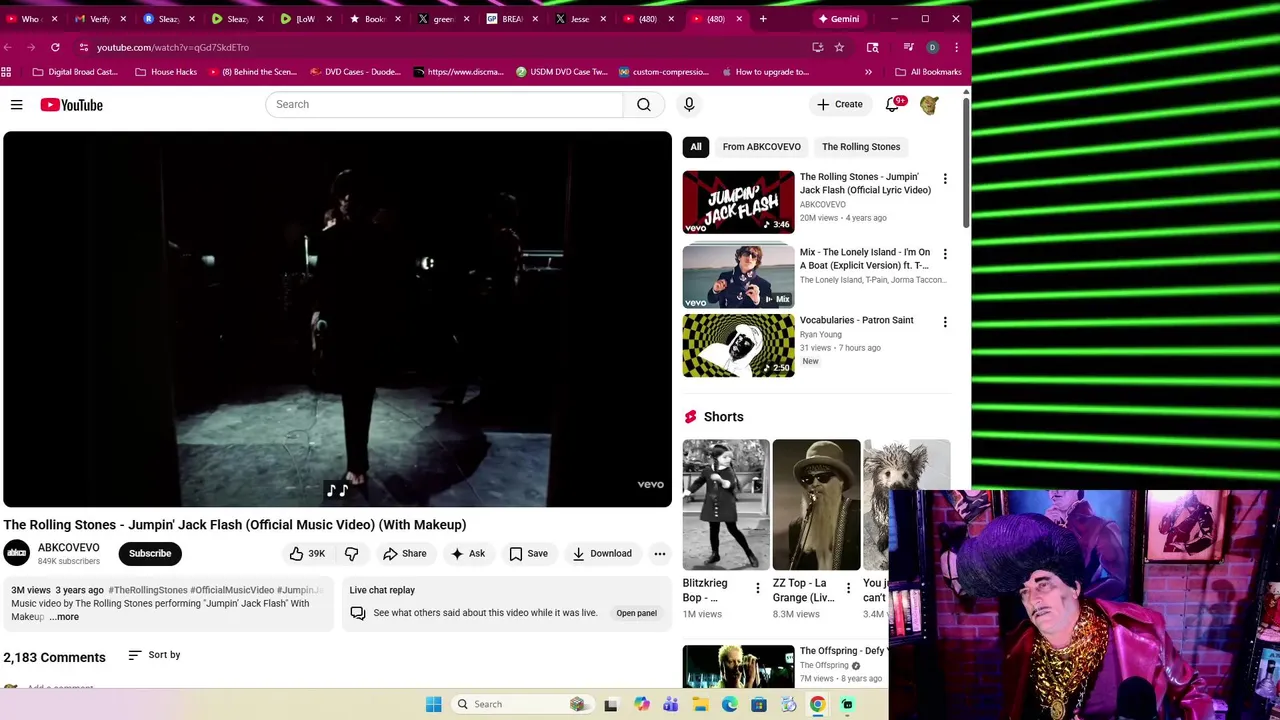Open options for Vocabularies - Patron Saint

pyautogui.click(x=945, y=322)
